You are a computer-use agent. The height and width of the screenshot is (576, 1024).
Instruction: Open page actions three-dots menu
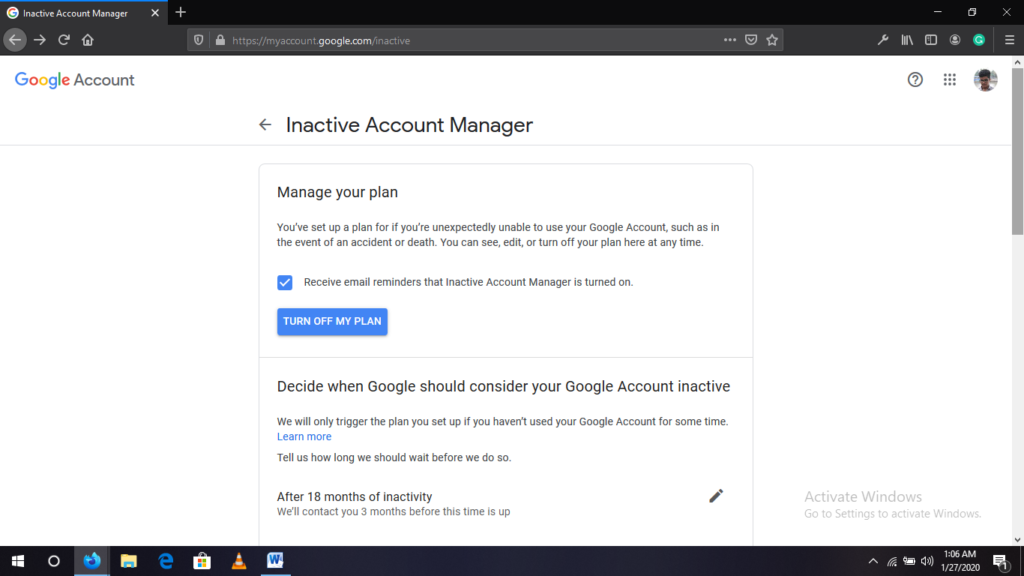729,40
